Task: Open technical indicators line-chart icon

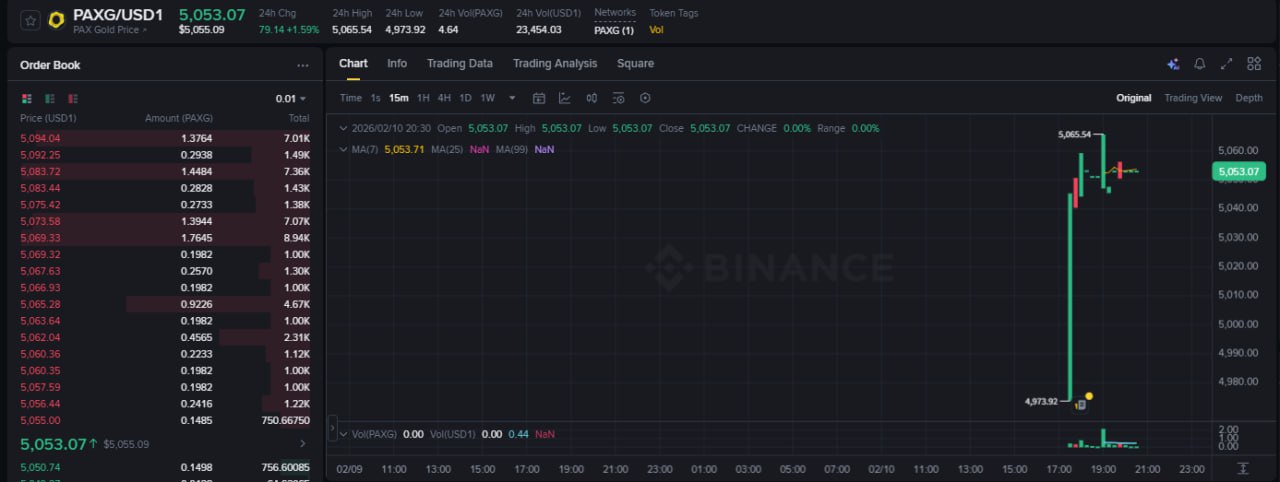Action: pyautogui.click(x=565, y=98)
